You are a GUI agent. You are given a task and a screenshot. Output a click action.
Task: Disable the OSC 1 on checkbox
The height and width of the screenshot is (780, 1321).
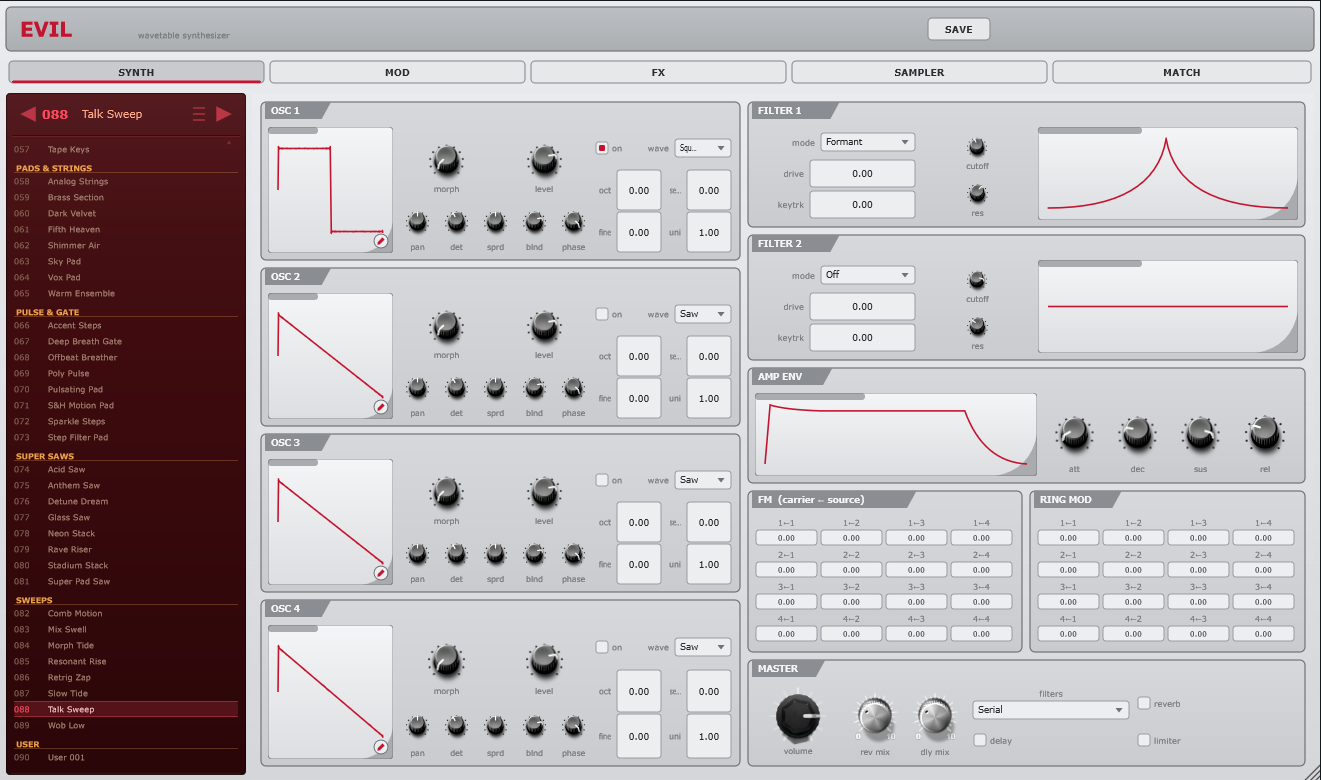pos(602,148)
